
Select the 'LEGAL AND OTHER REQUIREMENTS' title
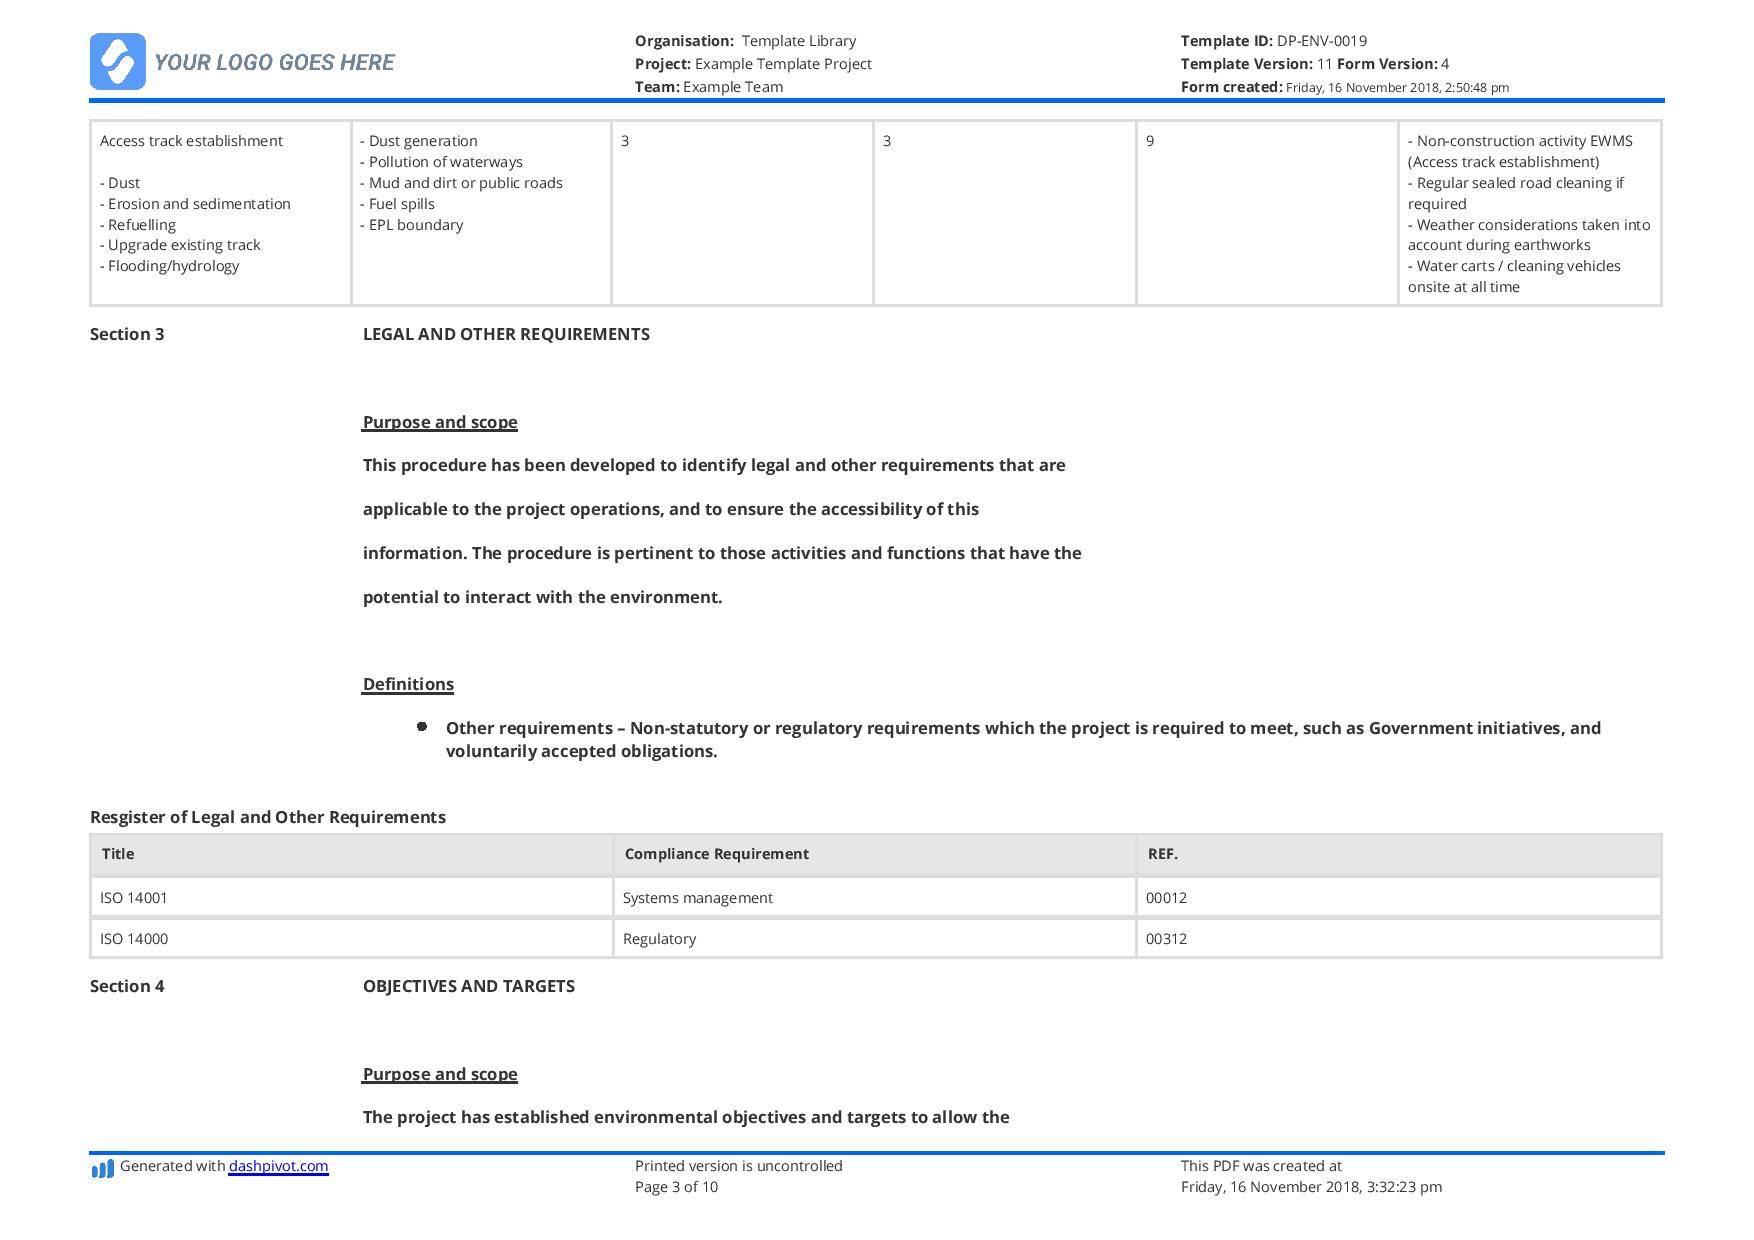pyautogui.click(x=507, y=334)
